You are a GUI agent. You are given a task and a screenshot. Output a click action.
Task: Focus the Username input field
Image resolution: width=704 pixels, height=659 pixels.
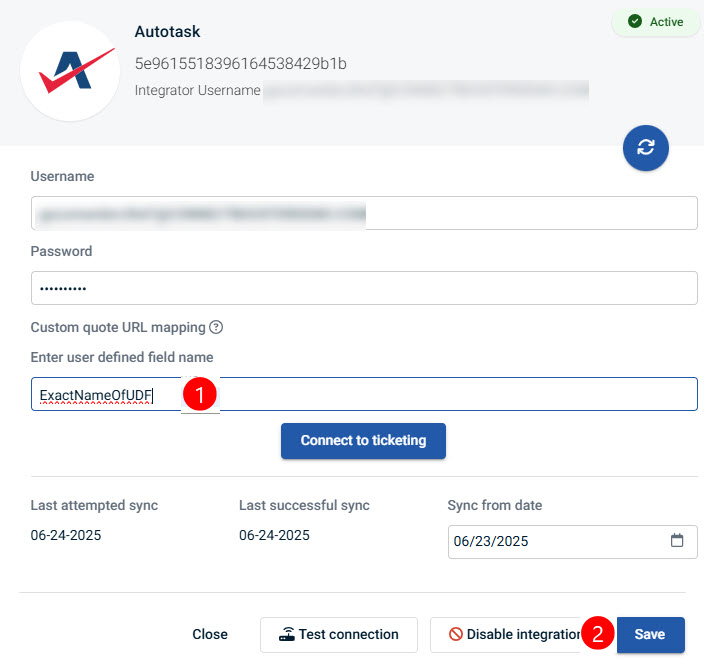[364, 213]
